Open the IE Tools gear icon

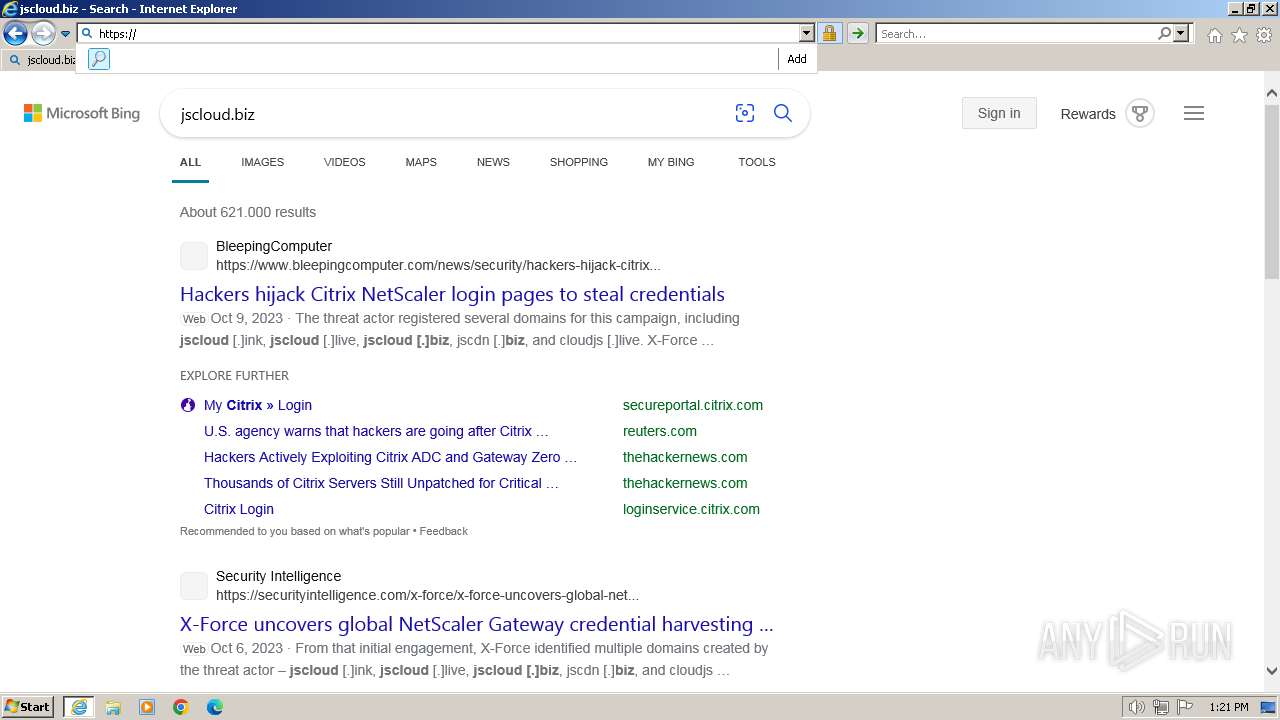pos(1264,35)
